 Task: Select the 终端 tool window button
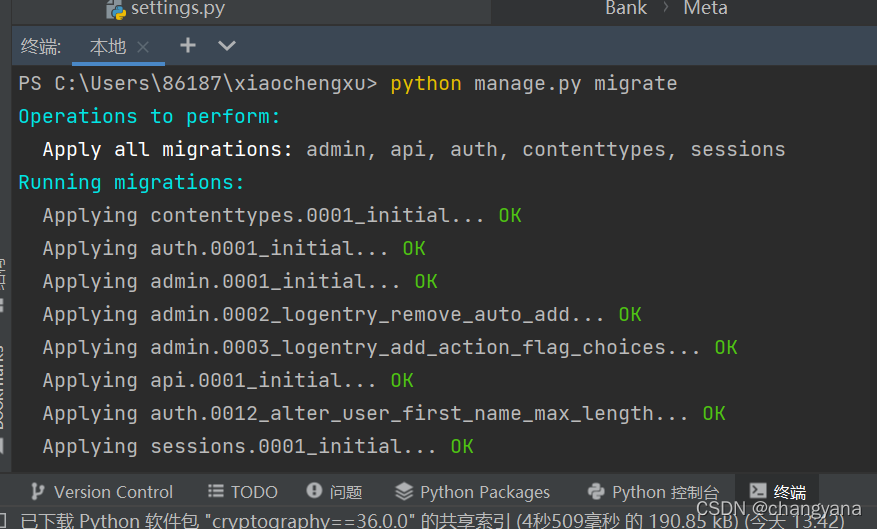click(777, 491)
